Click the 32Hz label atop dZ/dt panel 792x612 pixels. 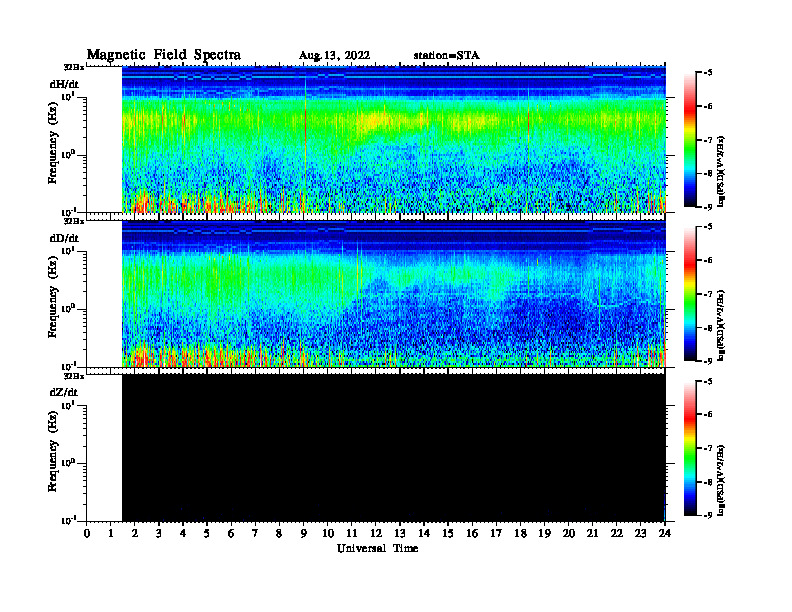point(73,376)
